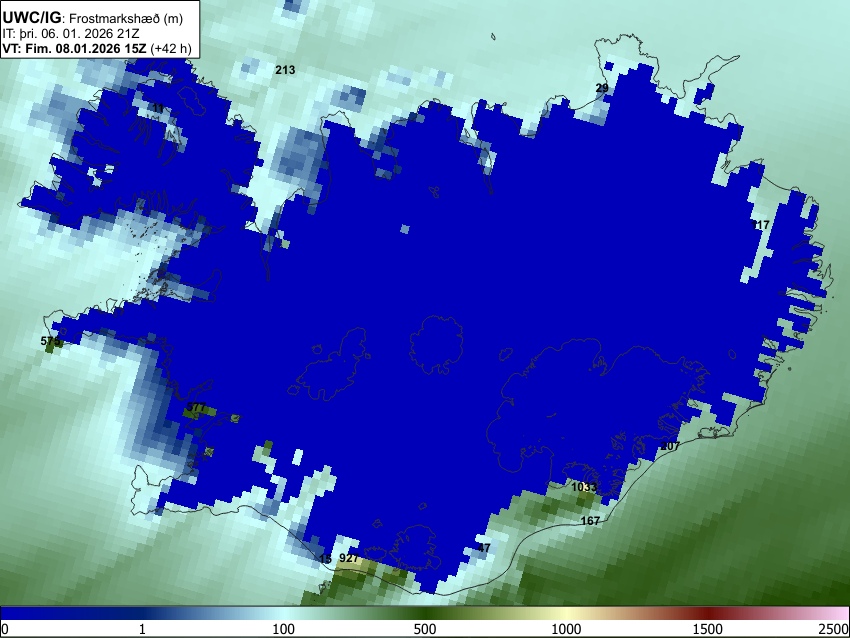850x638 pixels.
Task: Click the station value 167 on the south coast
Action: [x=590, y=521]
